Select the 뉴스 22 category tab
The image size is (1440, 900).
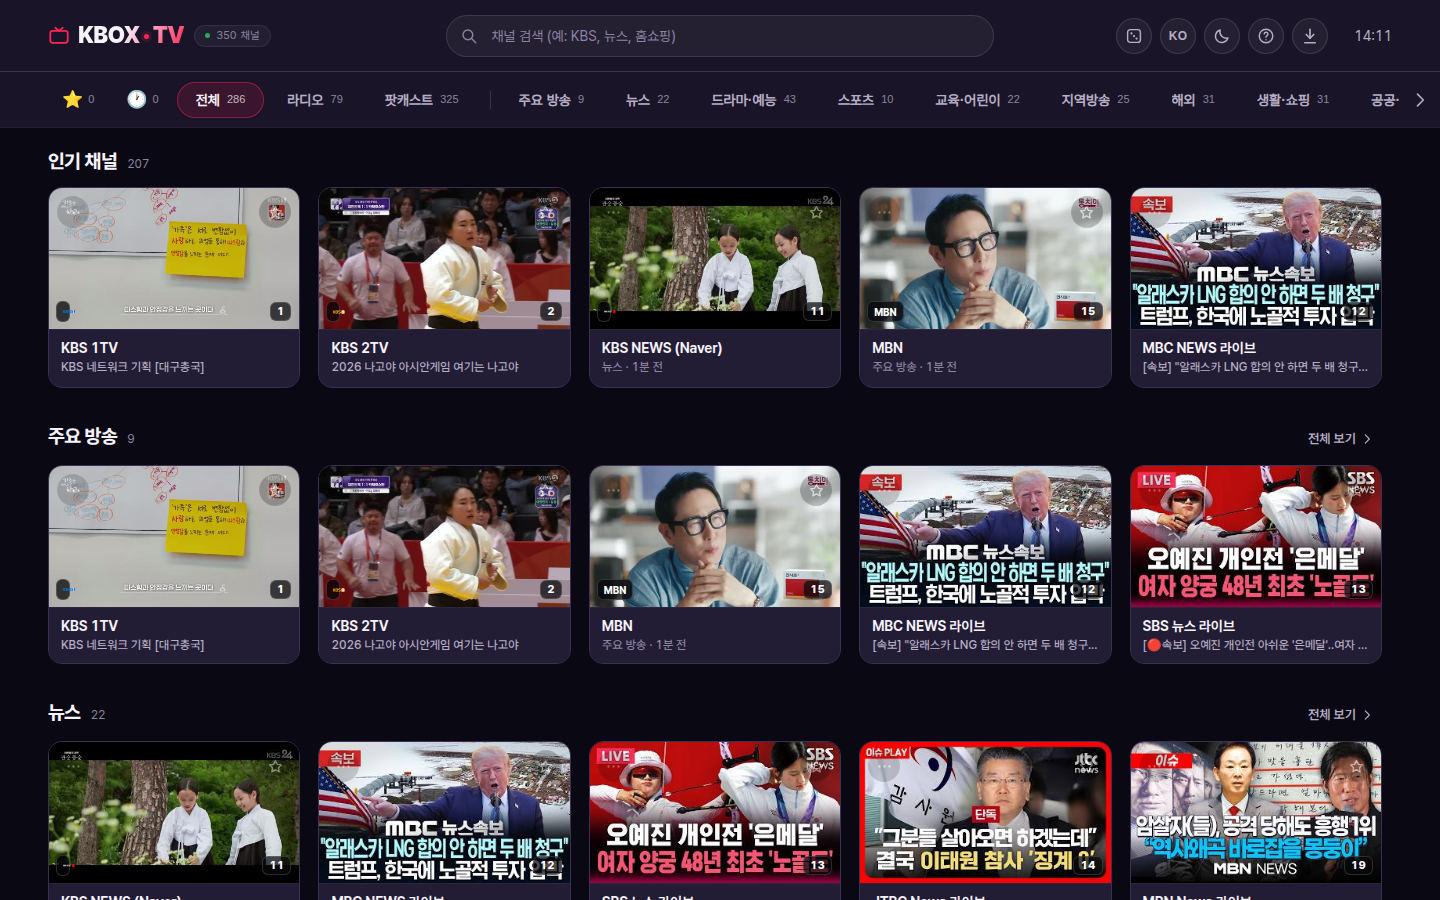point(647,100)
